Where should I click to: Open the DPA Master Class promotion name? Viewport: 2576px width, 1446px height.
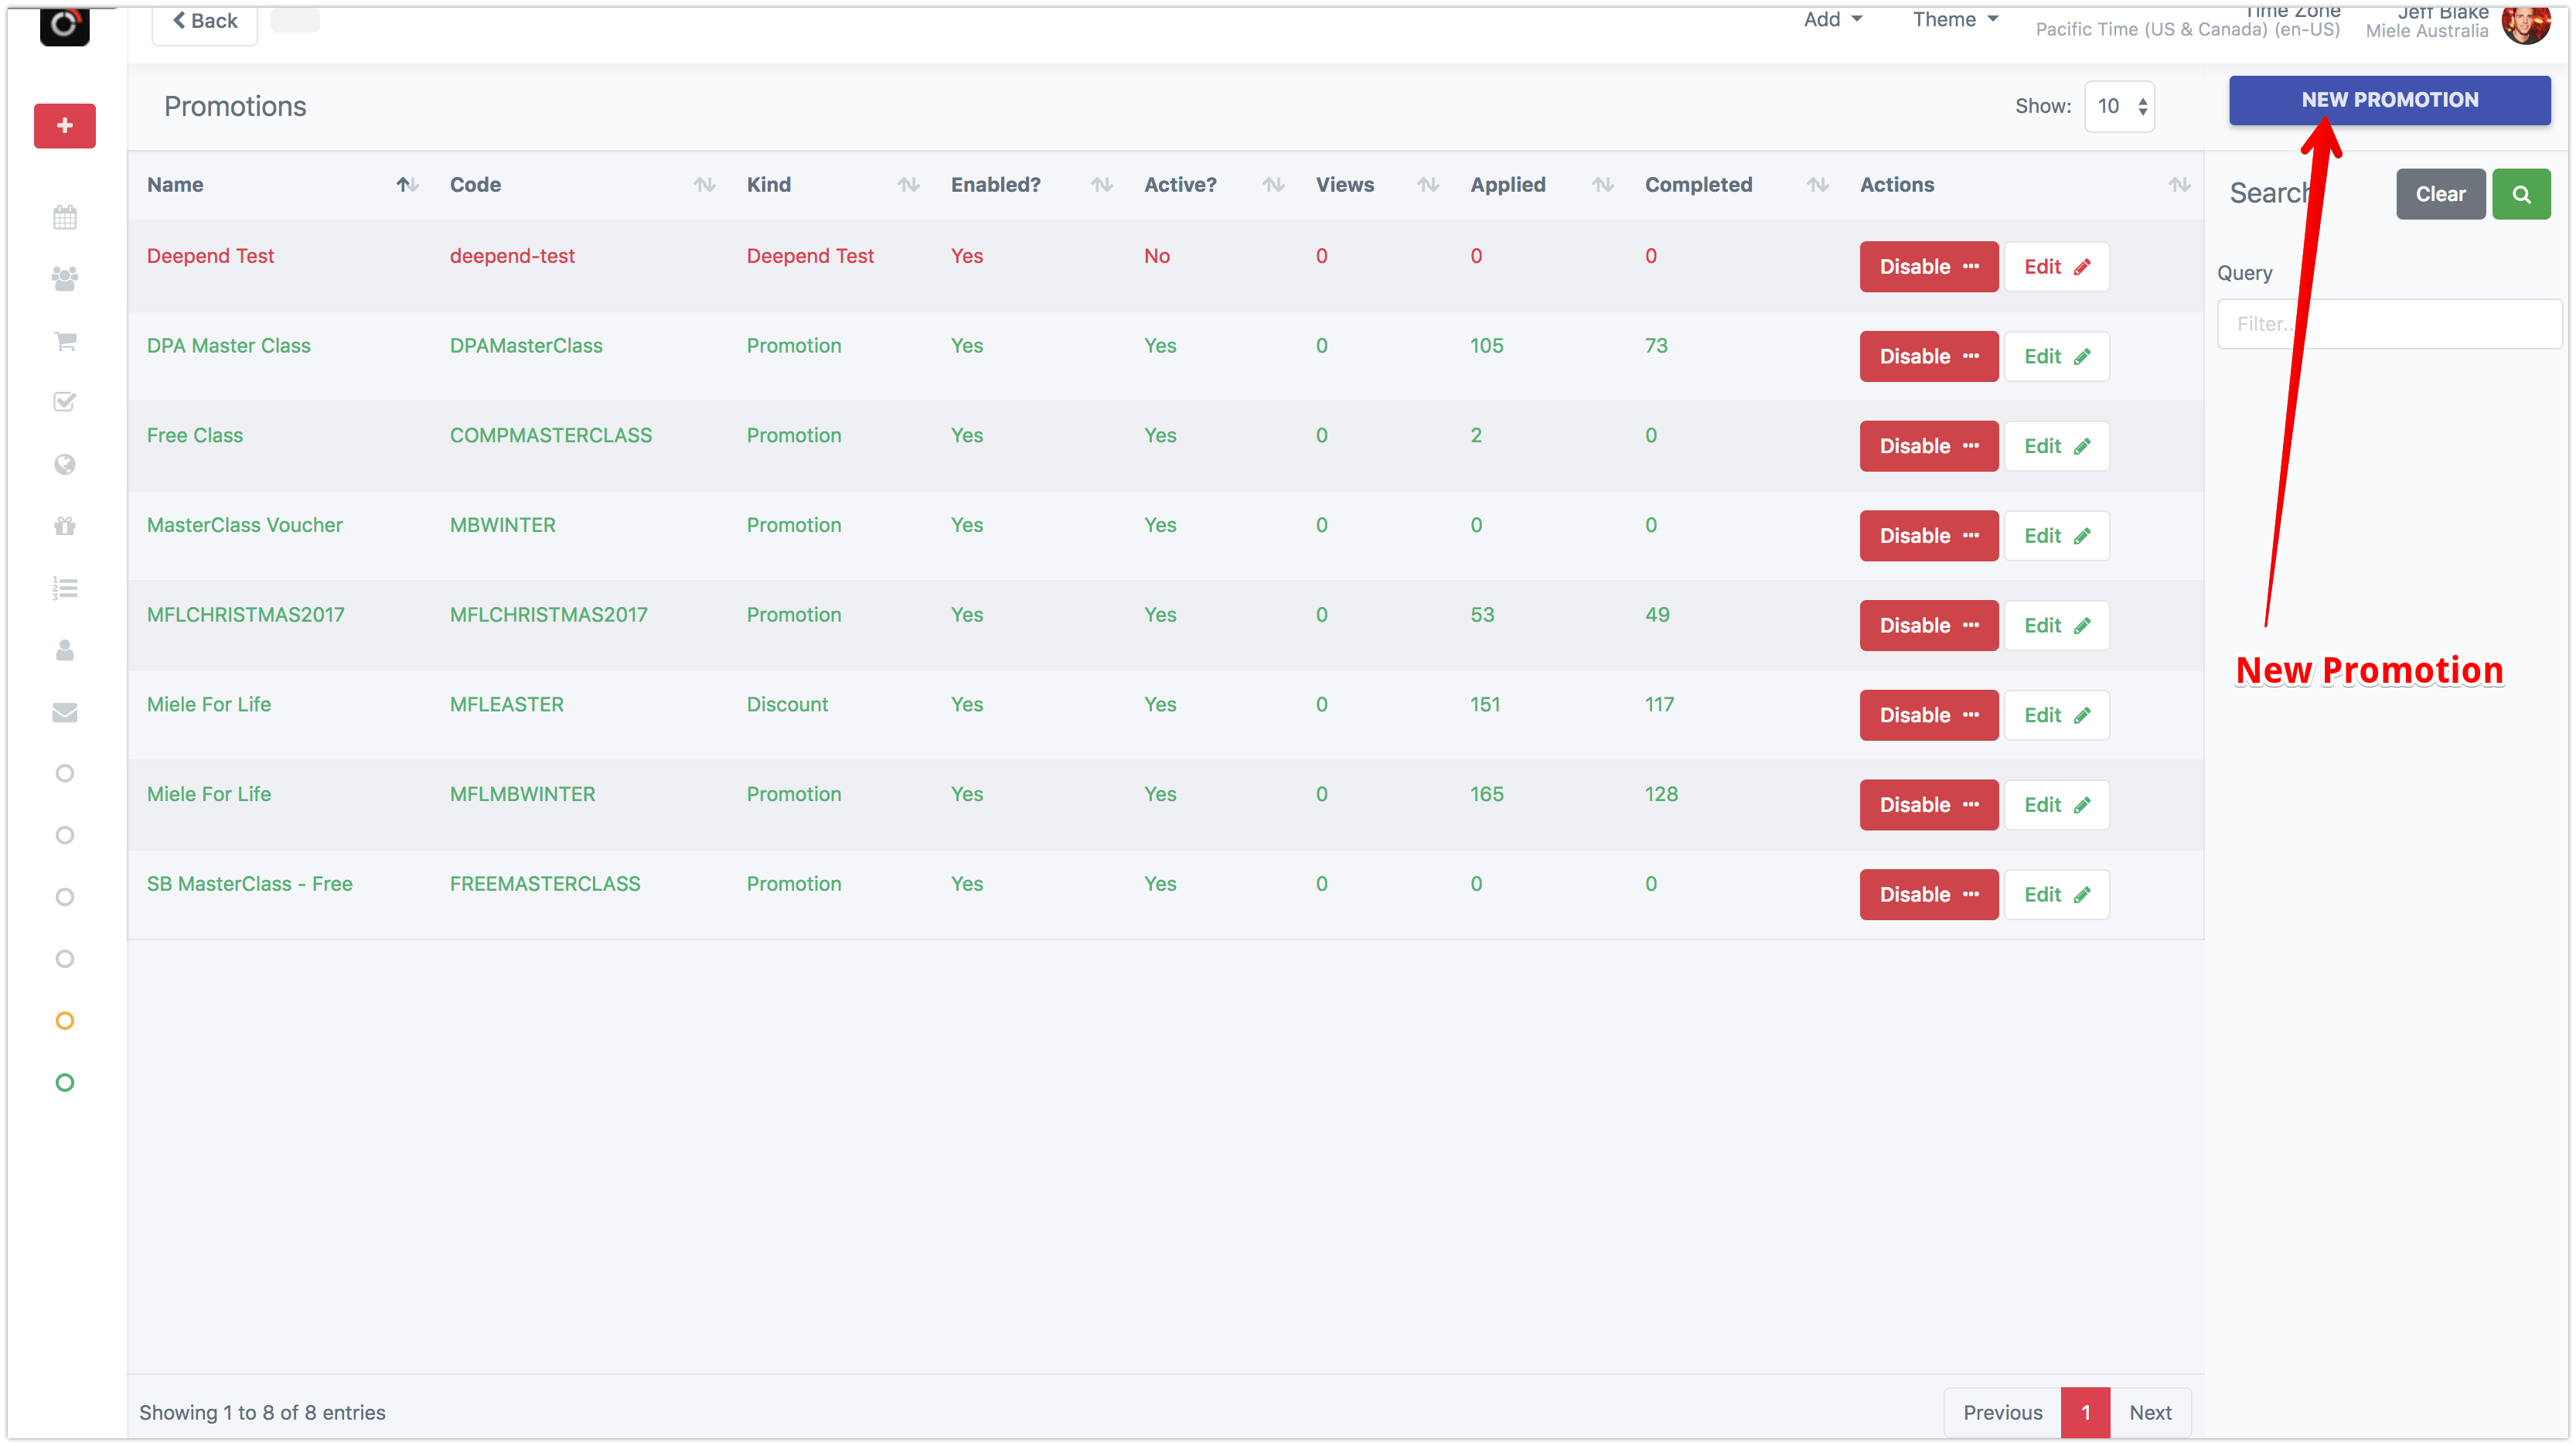(228, 346)
